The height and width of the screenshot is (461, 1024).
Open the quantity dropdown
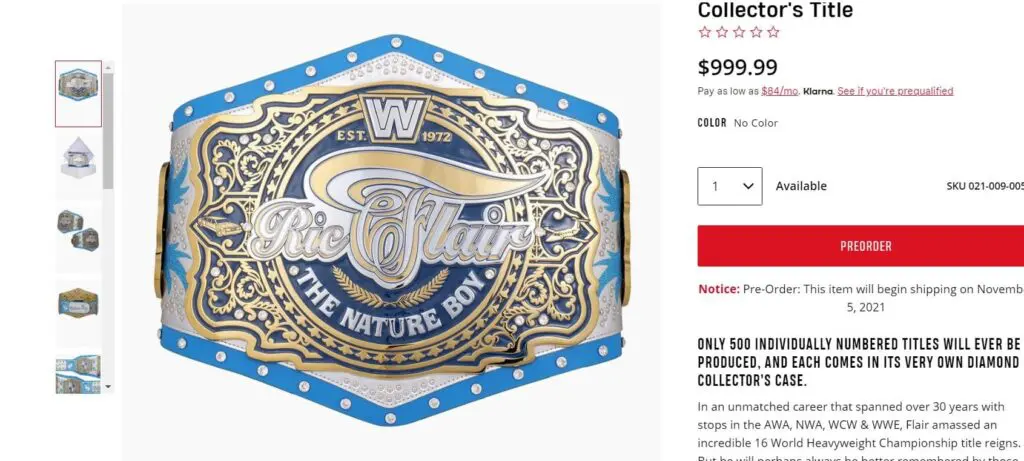pos(730,186)
